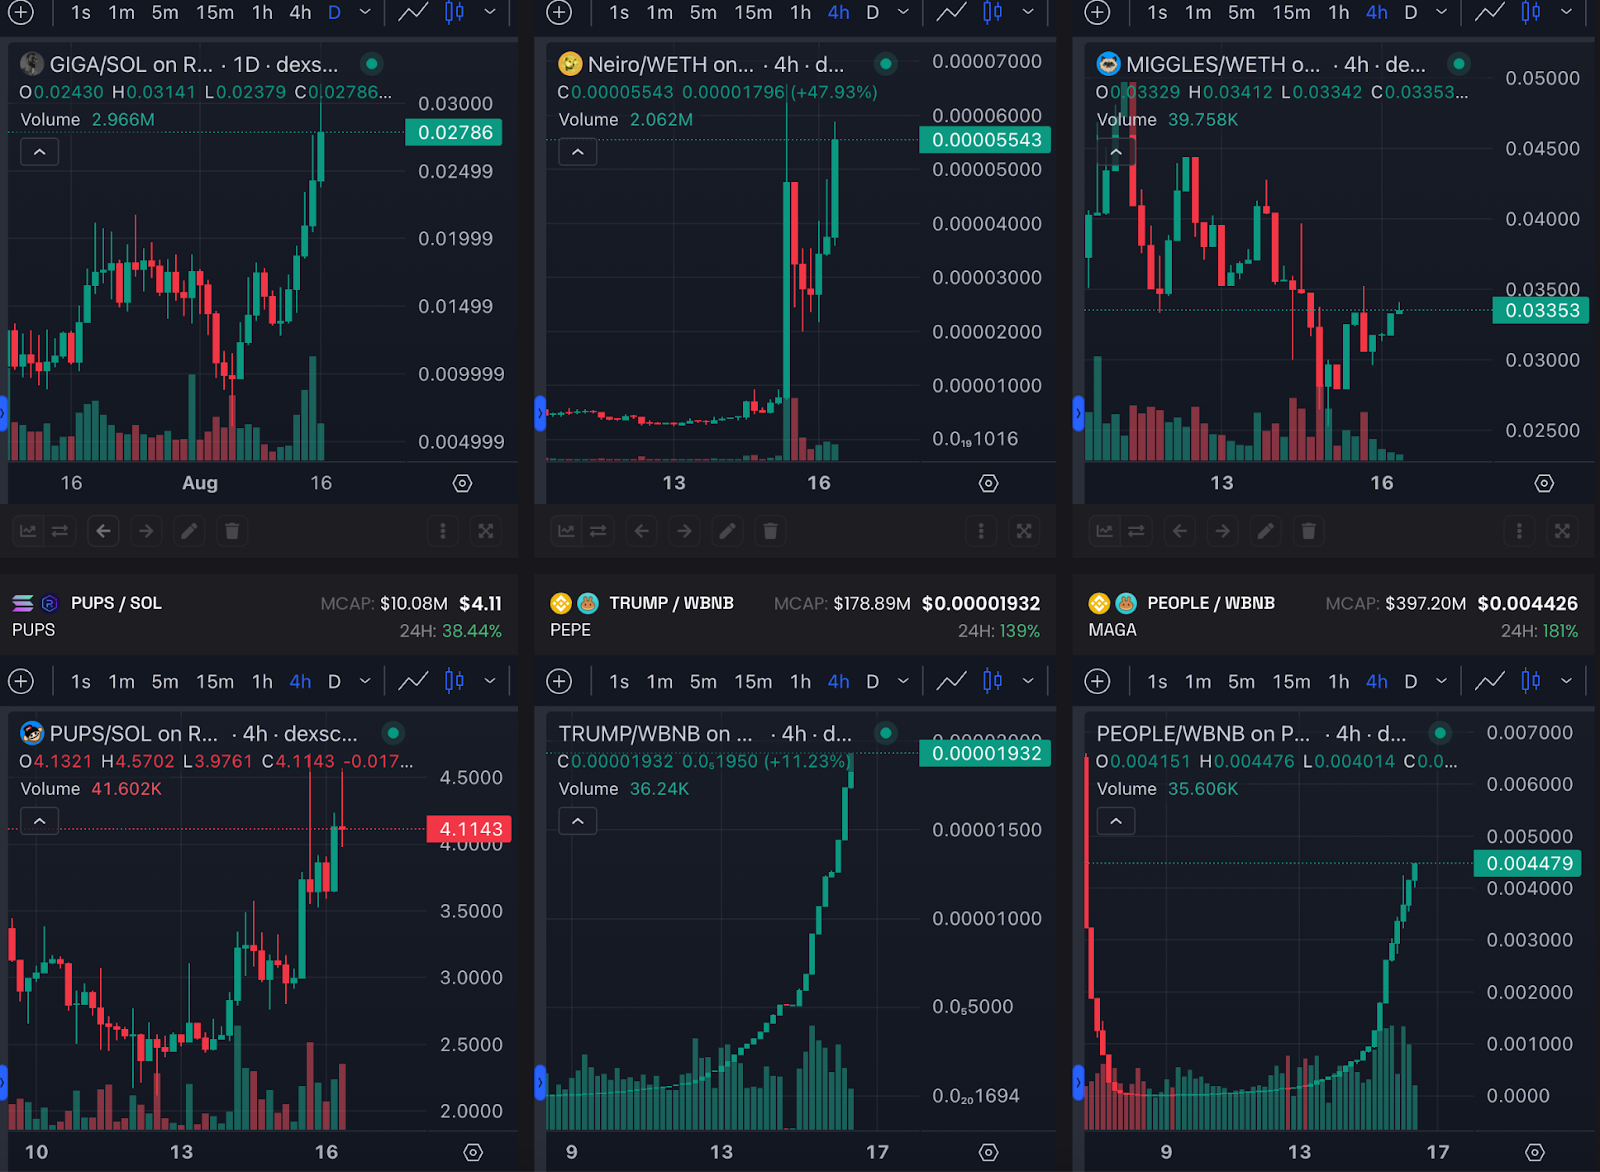Expand Neiro/WETH chart to fullscreen
The image size is (1600, 1172).
[1024, 531]
